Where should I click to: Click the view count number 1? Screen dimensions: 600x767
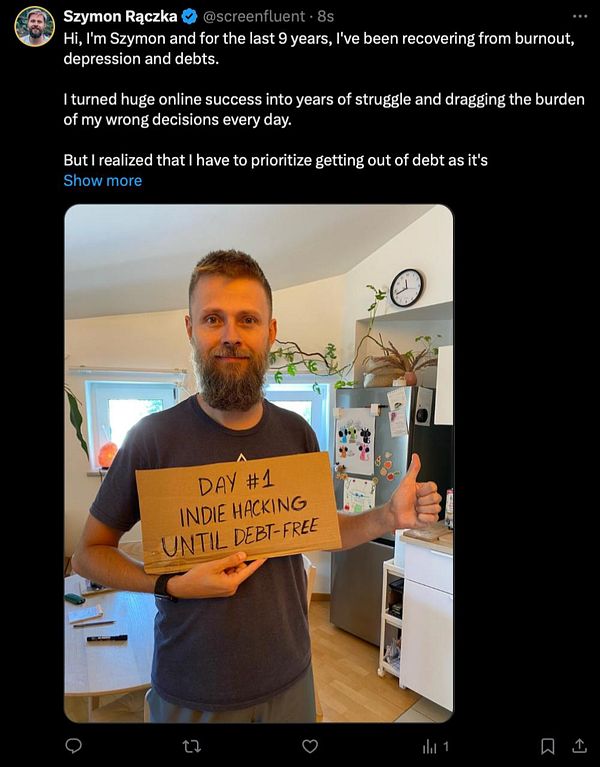445,746
